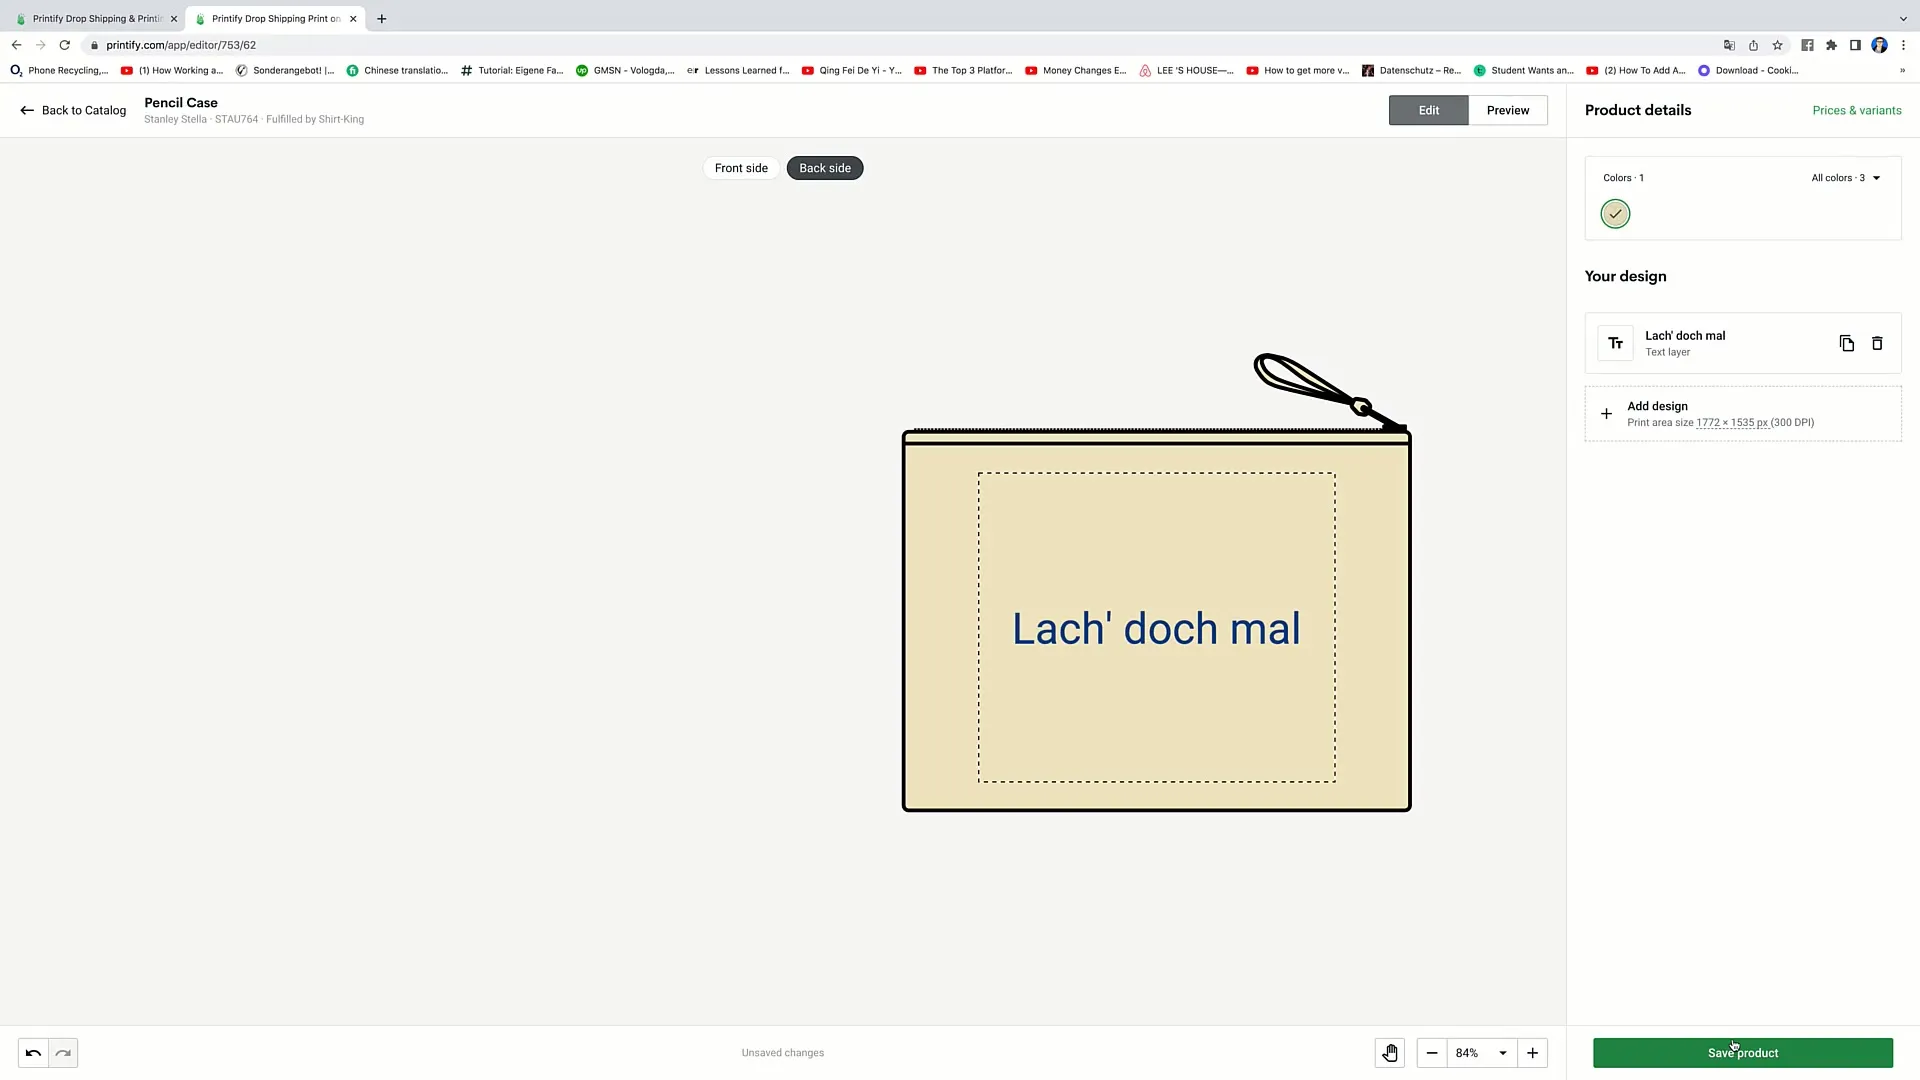This screenshot has height=1080, width=1920.
Task: Open Download - Cooki... bookmark
Action: point(1748,70)
